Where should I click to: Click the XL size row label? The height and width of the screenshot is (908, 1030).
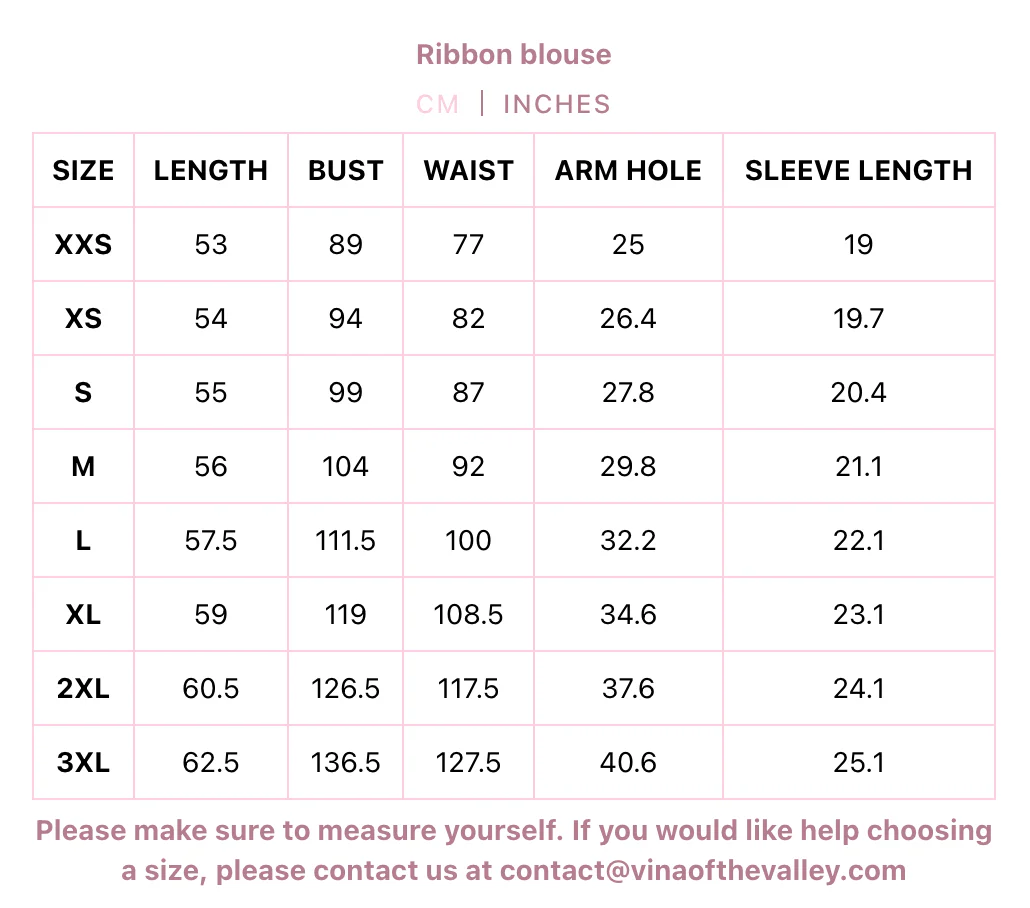(83, 614)
